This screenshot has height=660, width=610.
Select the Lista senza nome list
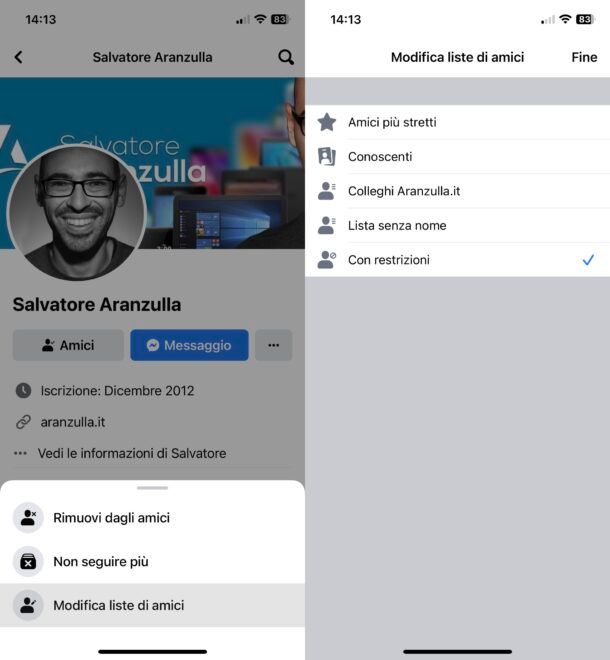pos(458,226)
